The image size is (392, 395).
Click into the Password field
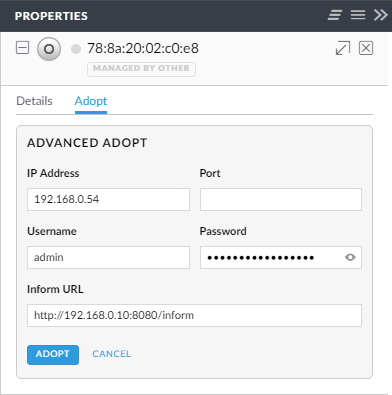[x=272, y=257]
